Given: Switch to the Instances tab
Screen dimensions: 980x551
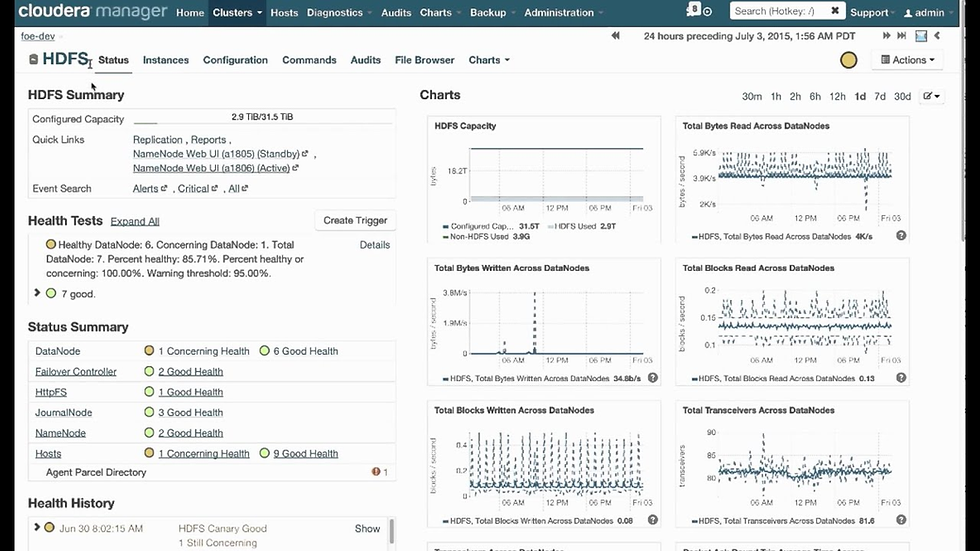Looking at the screenshot, I should (x=166, y=60).
